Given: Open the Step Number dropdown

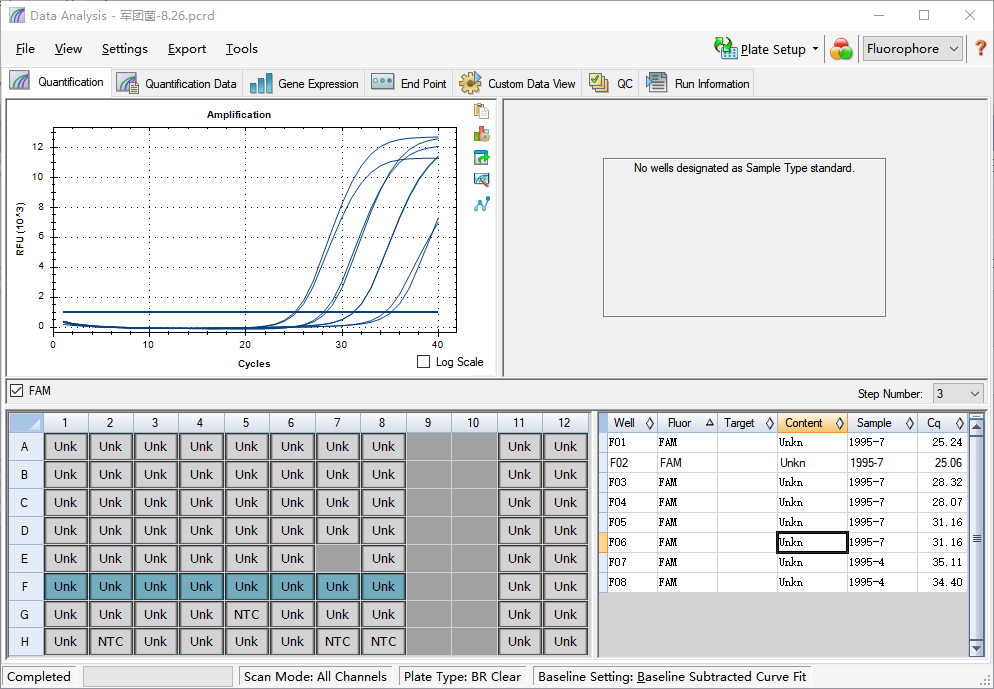Looking at the screenshot, I should [958, 394].
